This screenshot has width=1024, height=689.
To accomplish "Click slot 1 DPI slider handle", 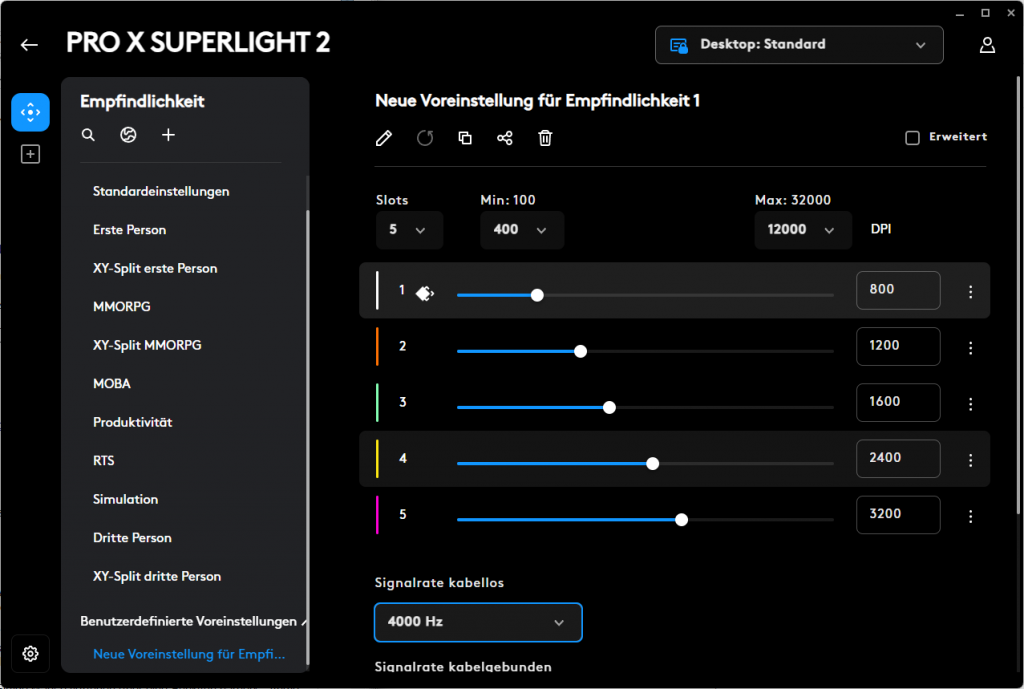I will [537, 295].
